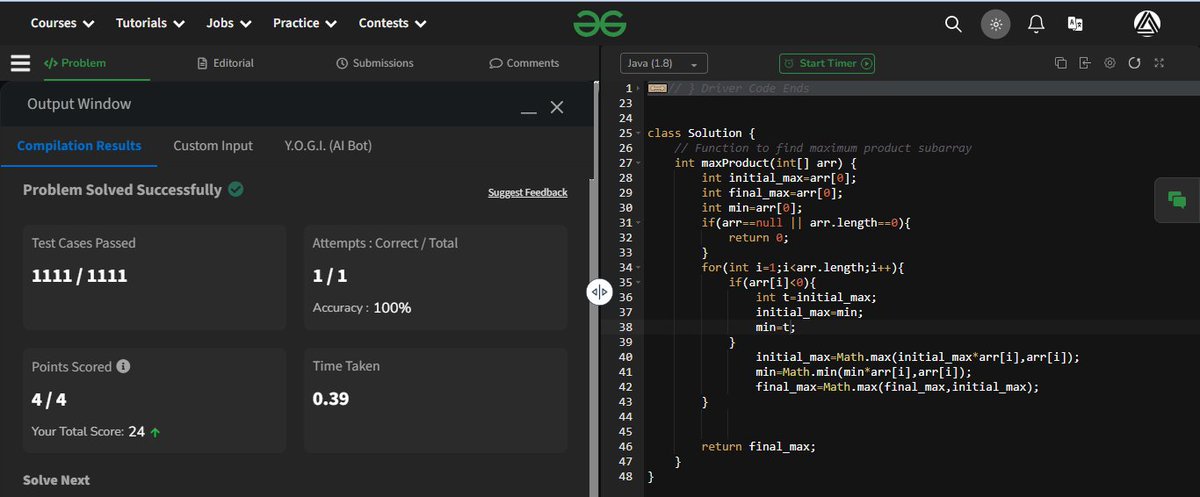
Task: Open the hamburger side menu
Action: pyautogui.click(x=21, y=63)
